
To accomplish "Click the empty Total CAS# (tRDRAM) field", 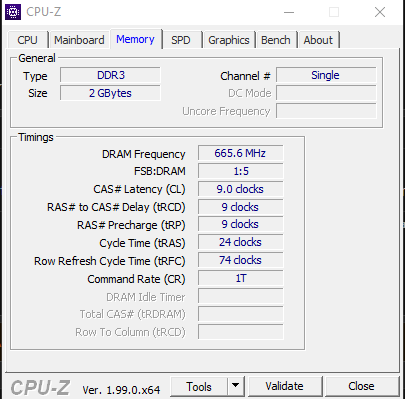I will (x=240, y=314).
